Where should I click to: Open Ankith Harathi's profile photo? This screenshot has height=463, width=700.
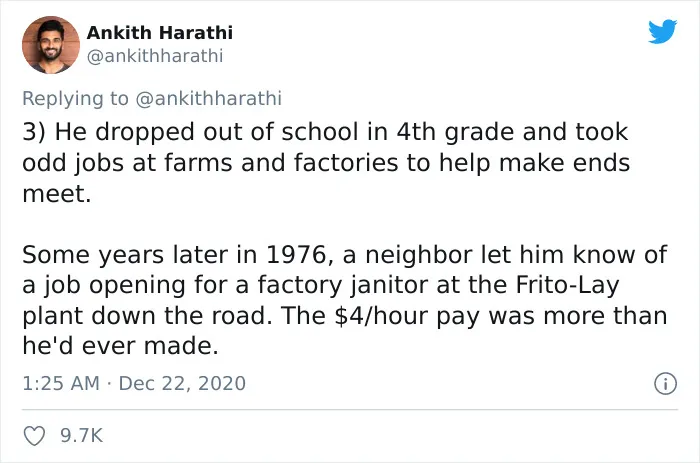tap(51, 45)
